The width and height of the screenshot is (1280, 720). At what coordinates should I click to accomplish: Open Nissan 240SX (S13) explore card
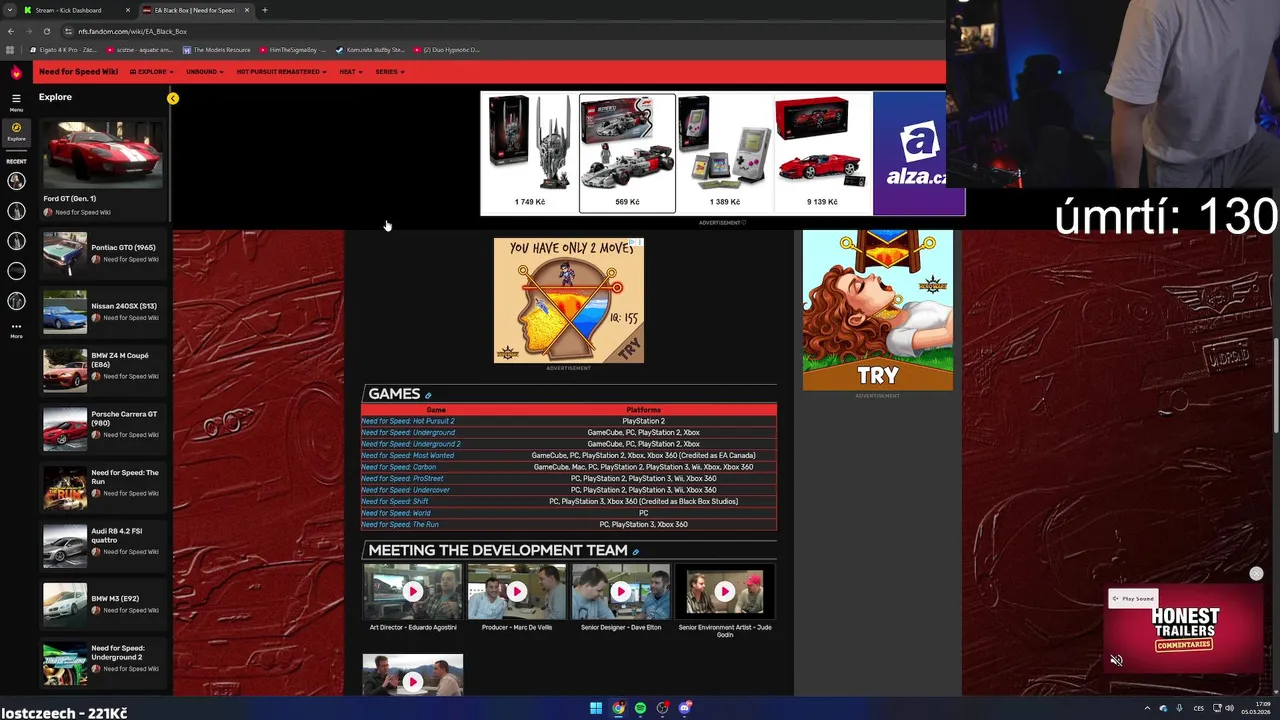(101, 311)
